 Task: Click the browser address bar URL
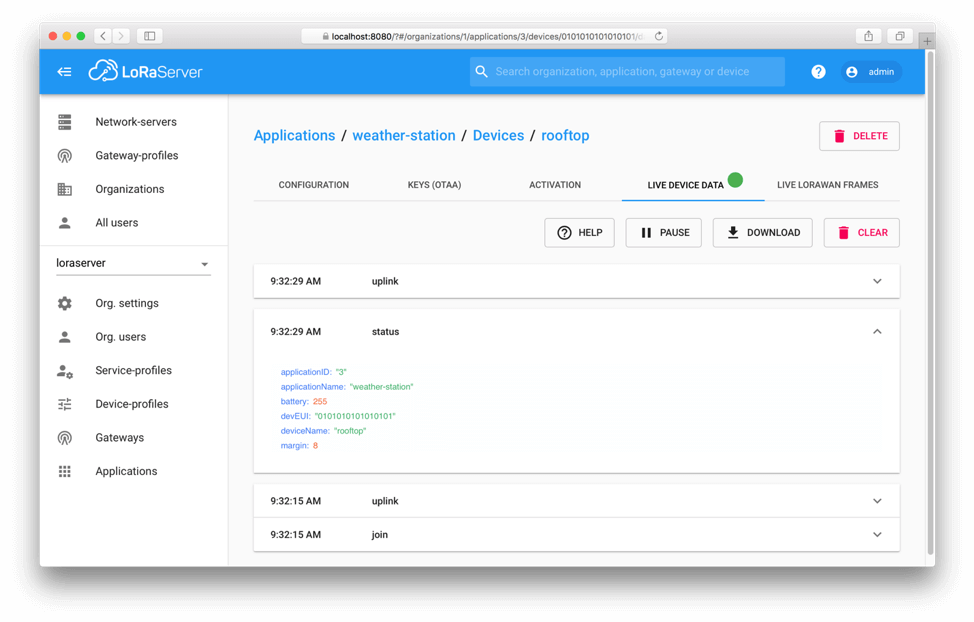click(487, 36)
